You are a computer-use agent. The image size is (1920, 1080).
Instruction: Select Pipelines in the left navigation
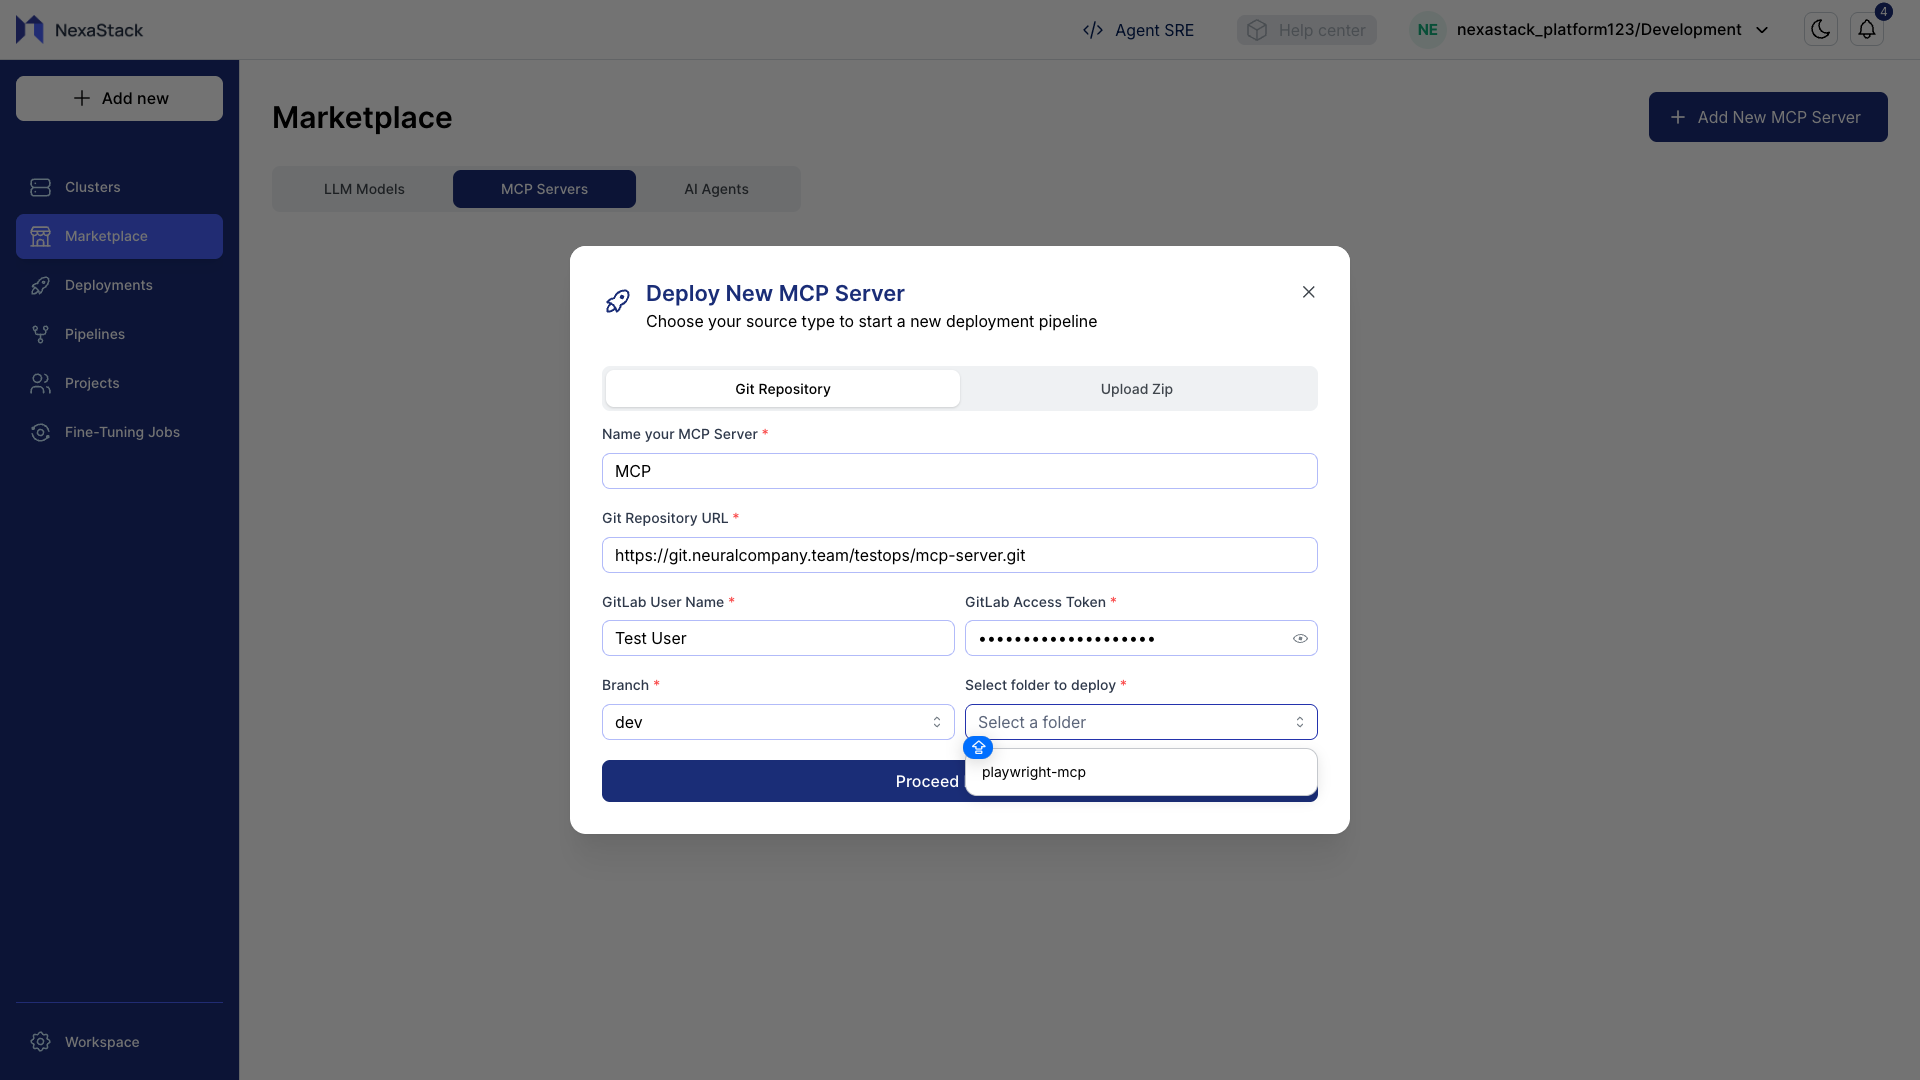coord(94,334)
